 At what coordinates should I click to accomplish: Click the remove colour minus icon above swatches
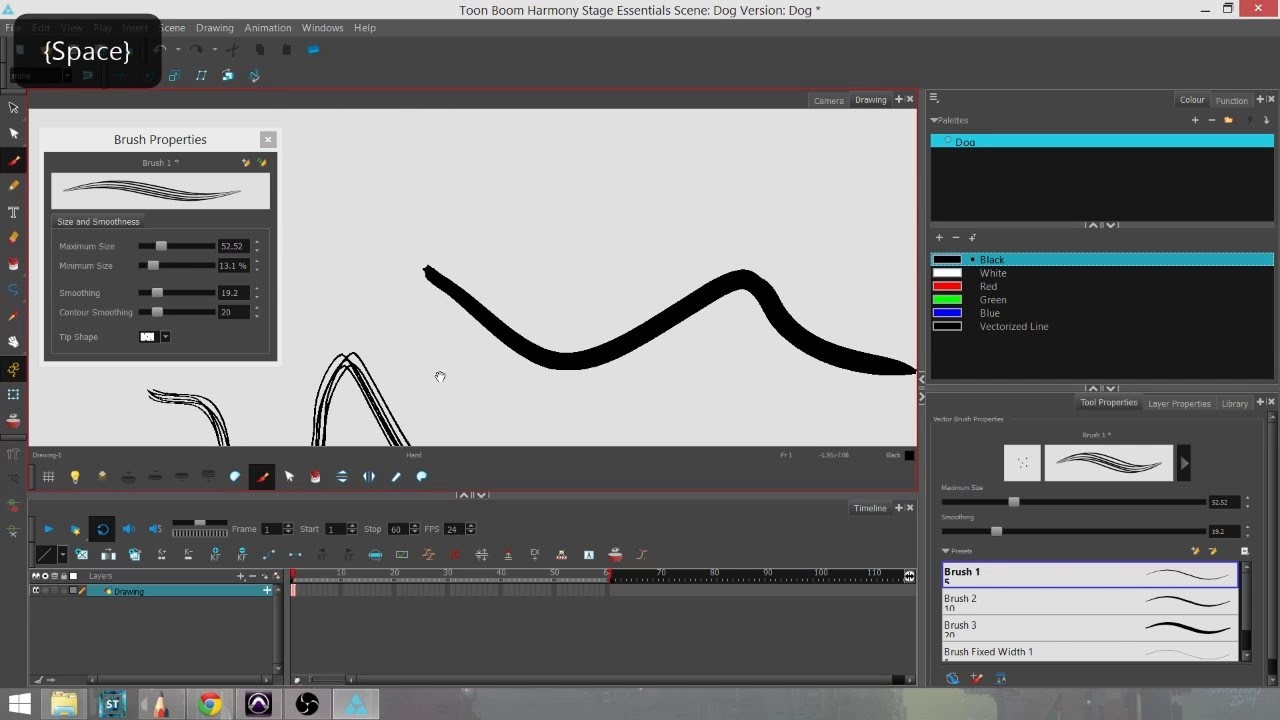pyautogui.click(x=956, y=238)
